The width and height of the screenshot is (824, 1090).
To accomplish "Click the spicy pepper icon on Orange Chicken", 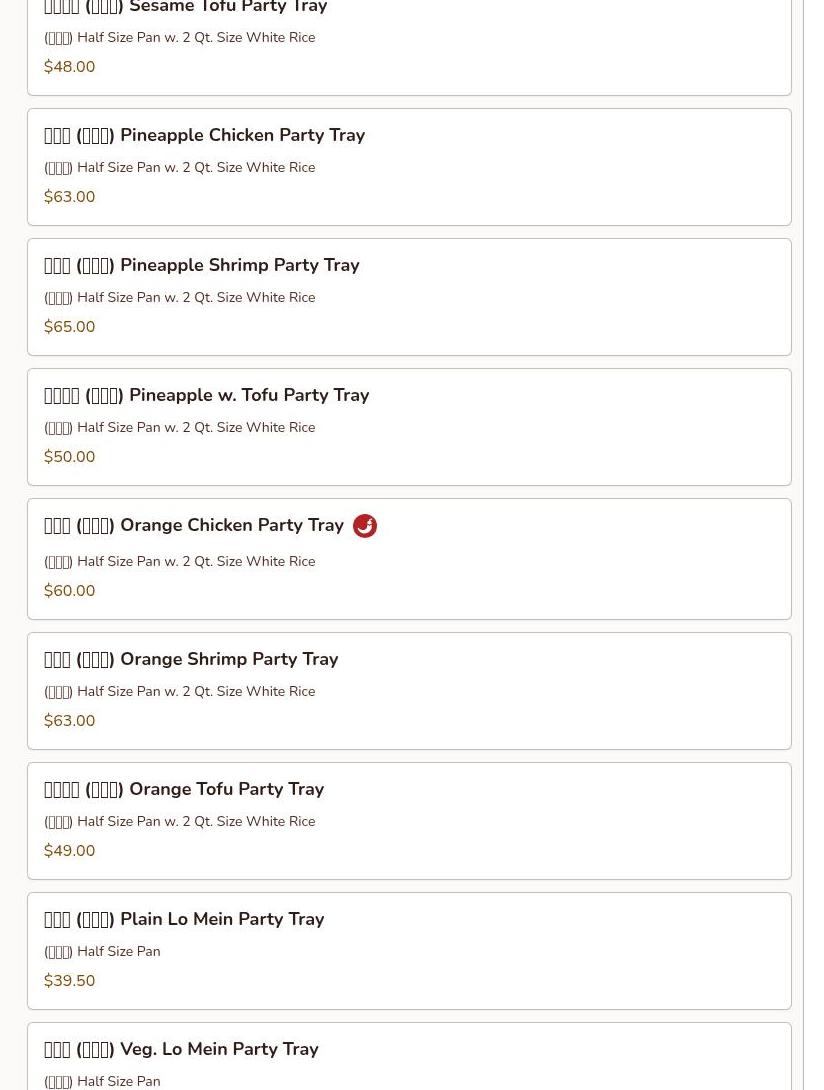I will [x=364, y=526].
